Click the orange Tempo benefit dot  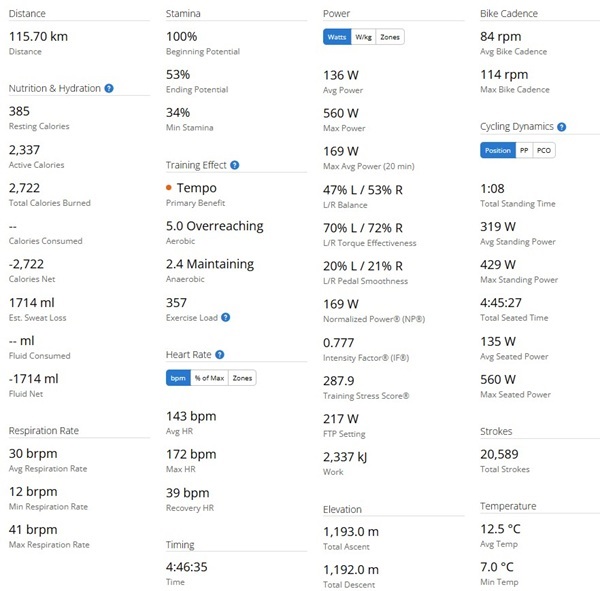[169, 188]
